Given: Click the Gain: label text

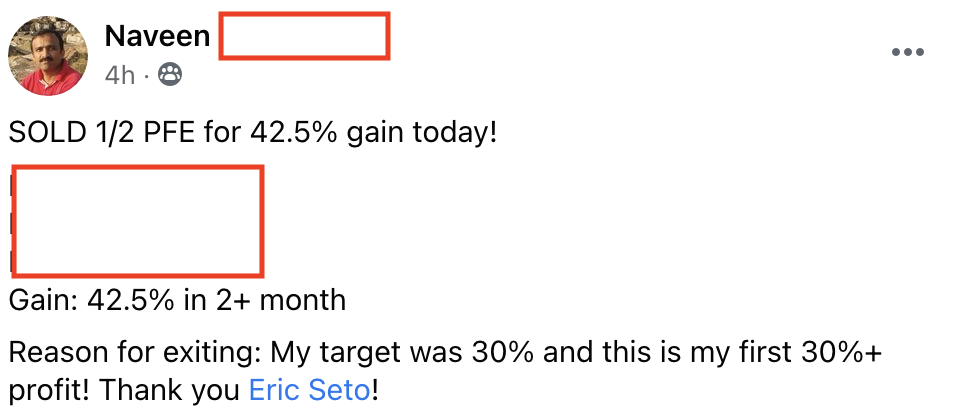Looking at the screenshot, I should (x=43, y=301).
